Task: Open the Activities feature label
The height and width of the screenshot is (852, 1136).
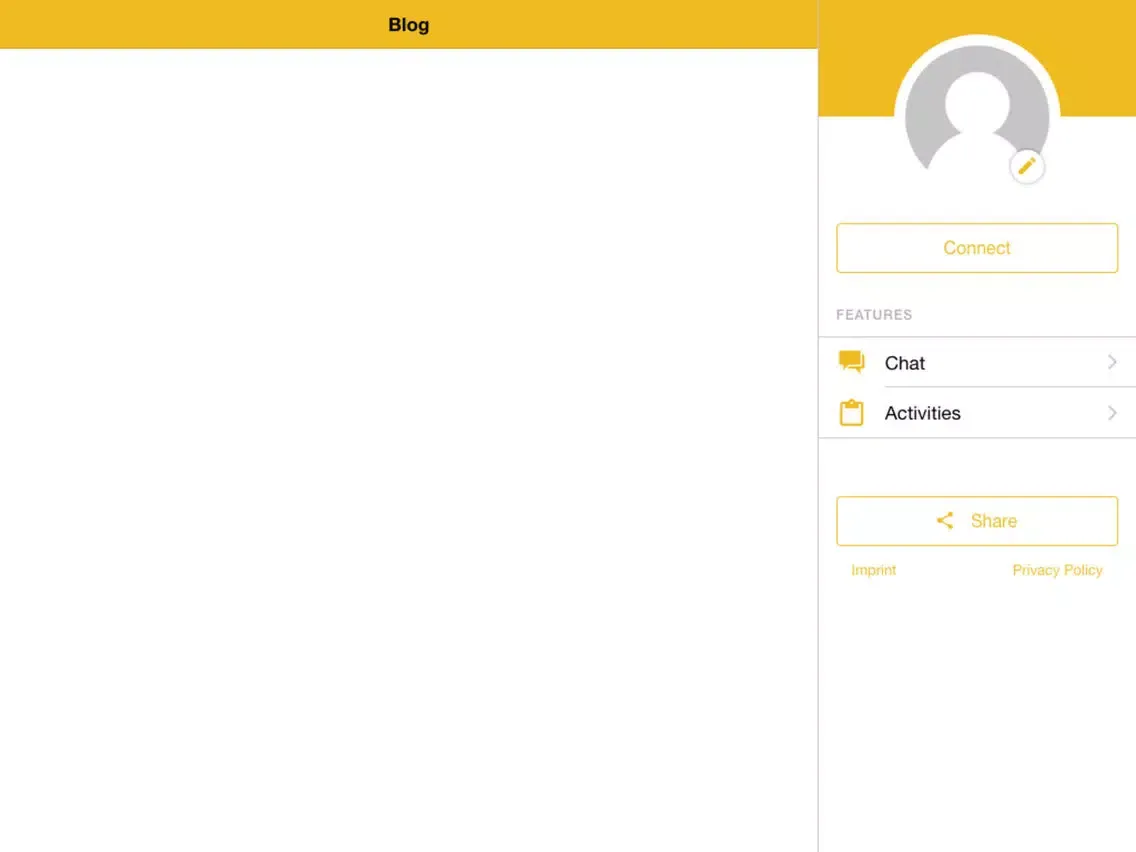Action: click(x=922, y=413)
